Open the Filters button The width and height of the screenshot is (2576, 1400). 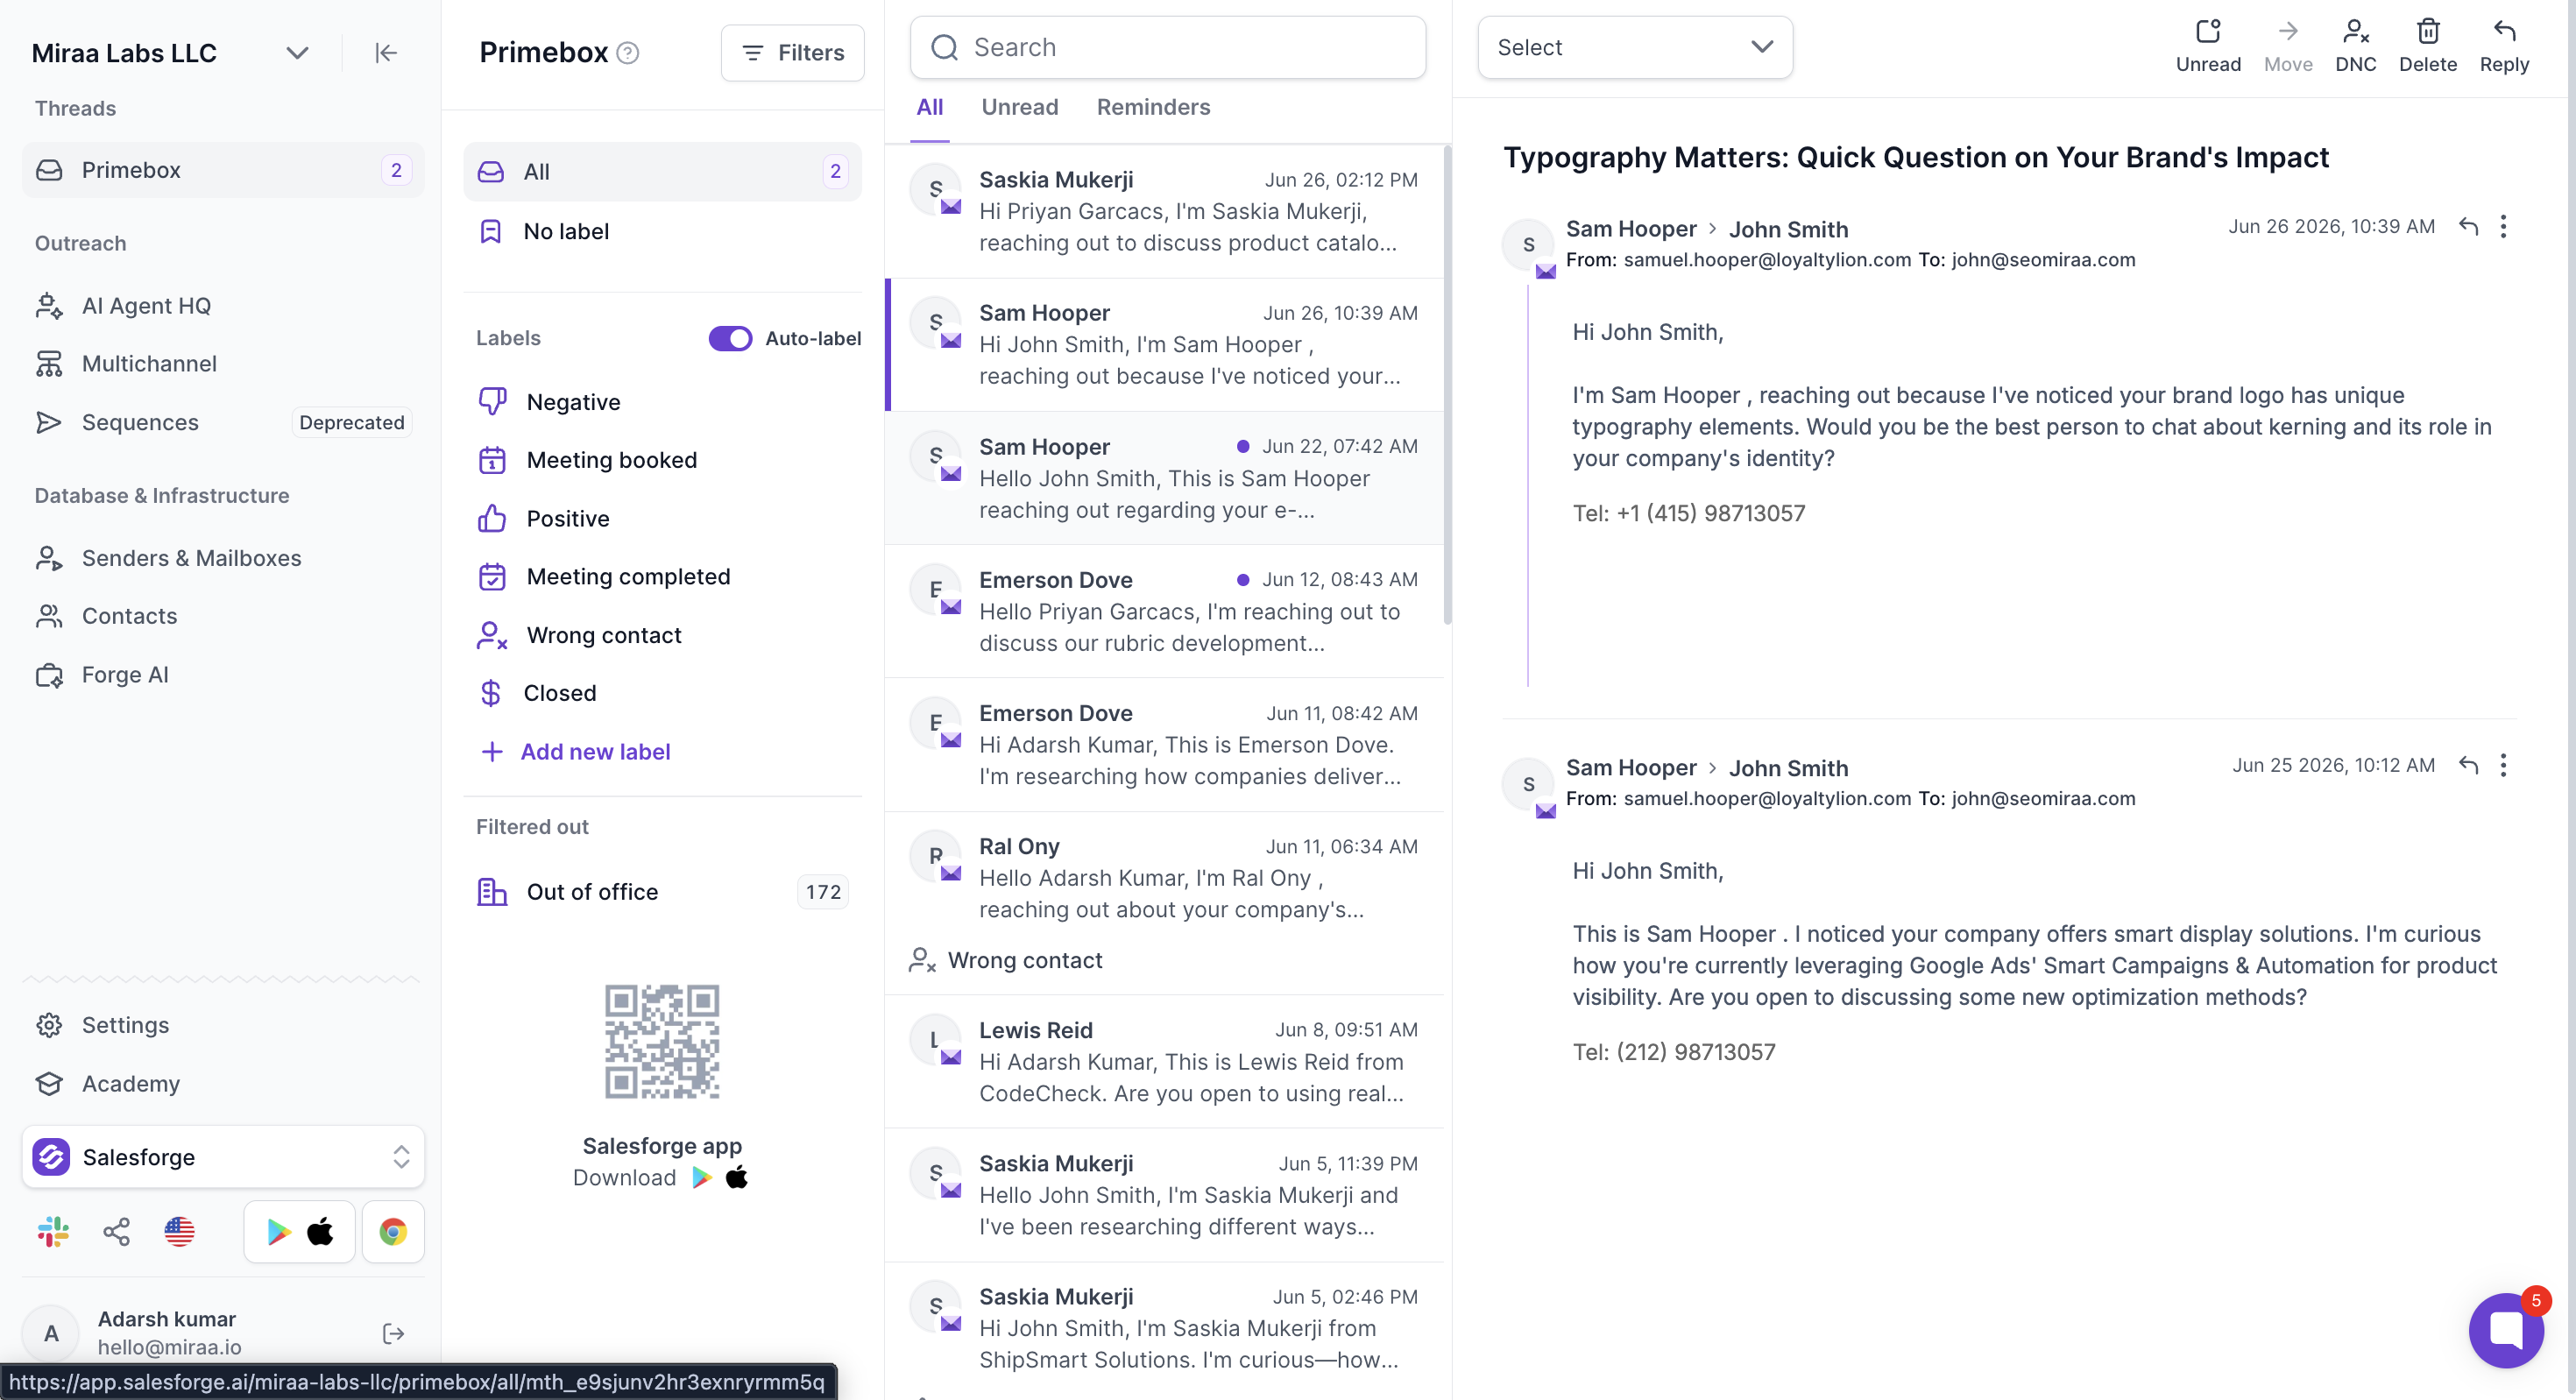(792, 53)
